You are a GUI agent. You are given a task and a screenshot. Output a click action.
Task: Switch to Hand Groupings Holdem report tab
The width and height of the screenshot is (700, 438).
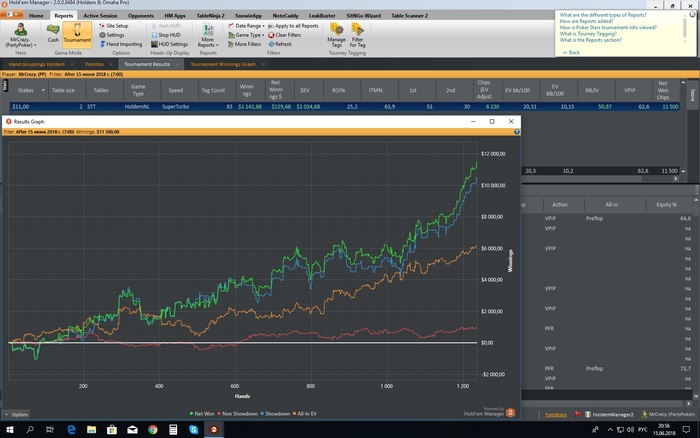point(36,64)
